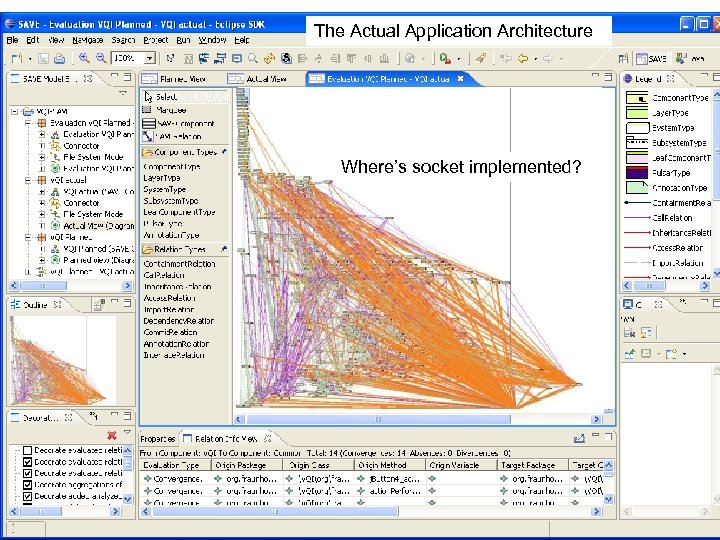Click the align-left toolbar icon
The width and height of the screenshot is (720, 540).
pyautogui.click(x=302, y=58)
